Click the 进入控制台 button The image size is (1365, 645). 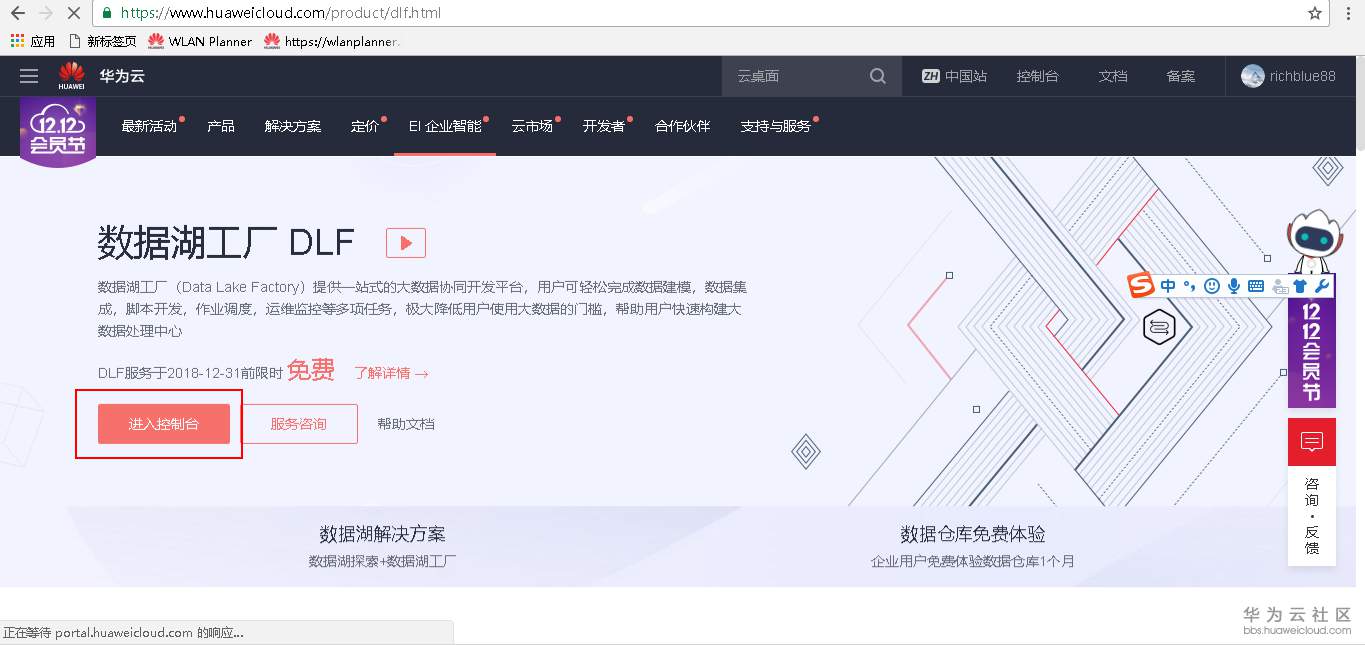(x=164, y=424)
